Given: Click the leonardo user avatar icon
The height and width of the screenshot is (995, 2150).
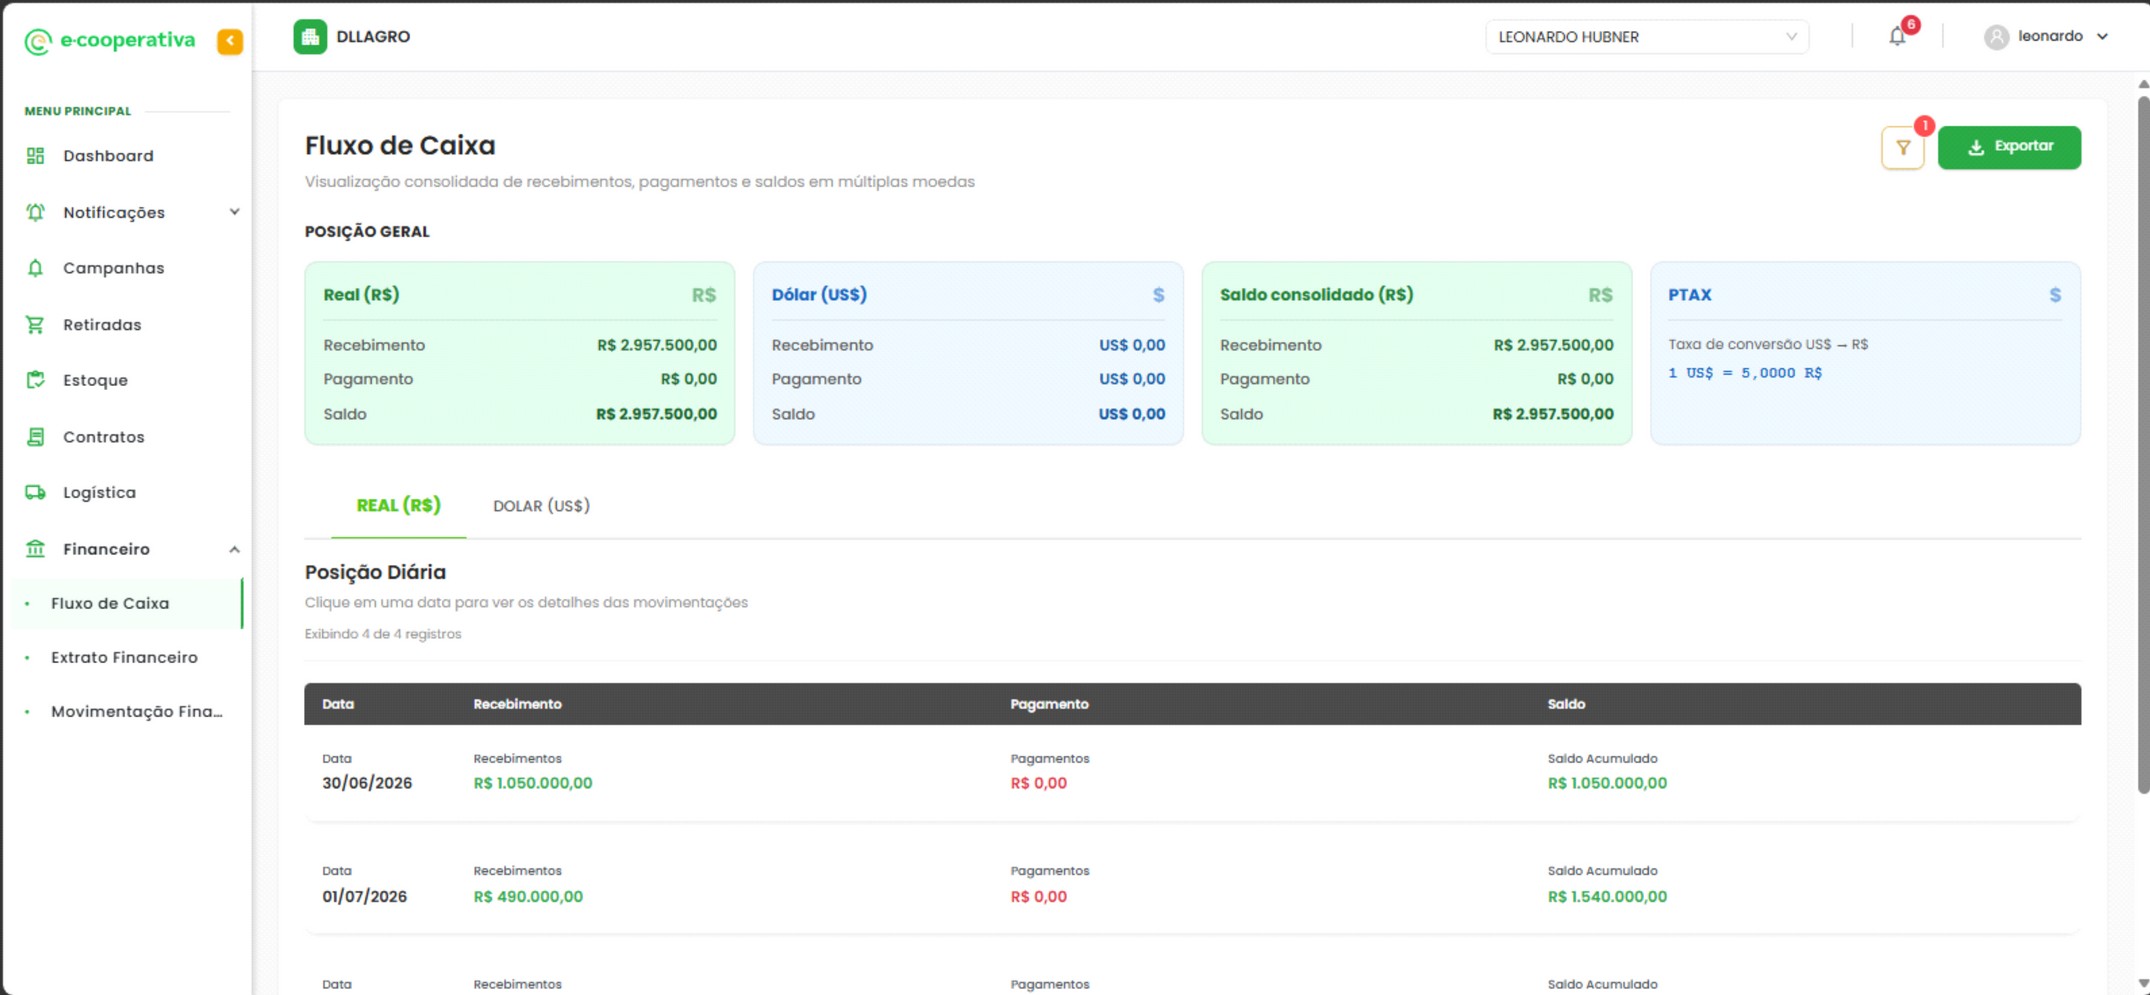Looking at the screenshot, I should click(1996, 37).
